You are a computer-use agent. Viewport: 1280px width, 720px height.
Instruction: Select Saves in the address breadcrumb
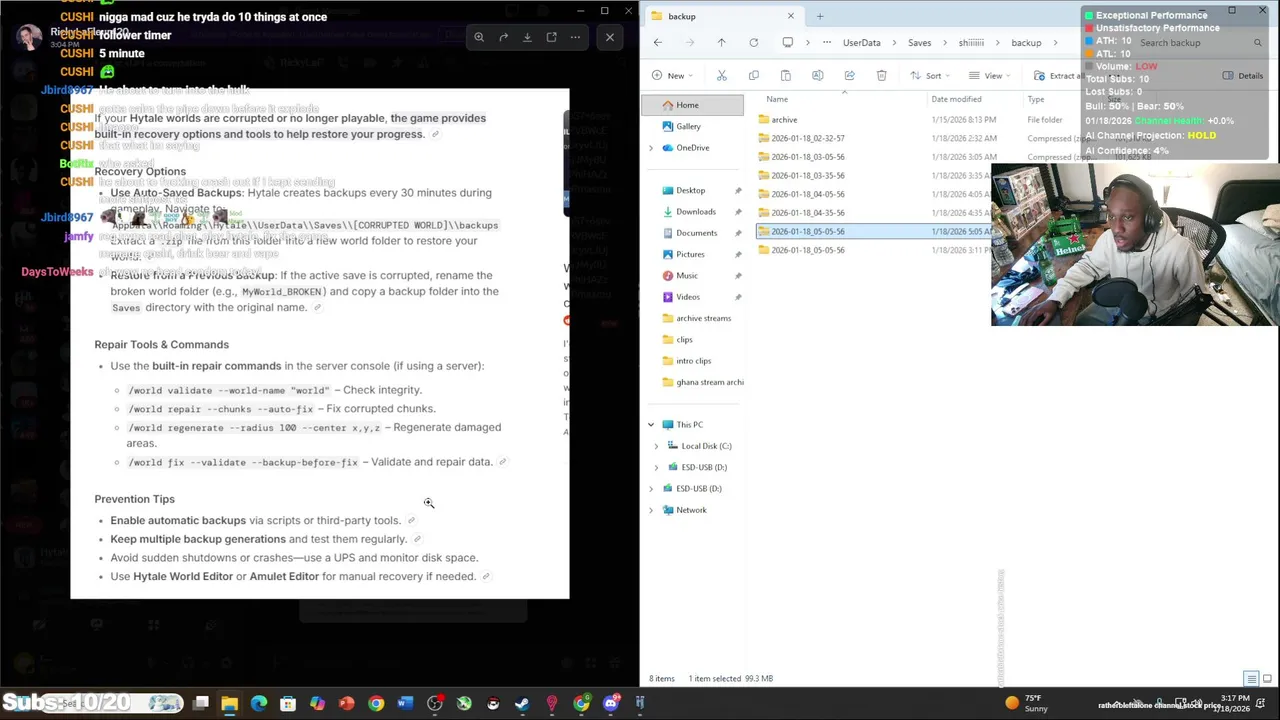click(919, 43)
